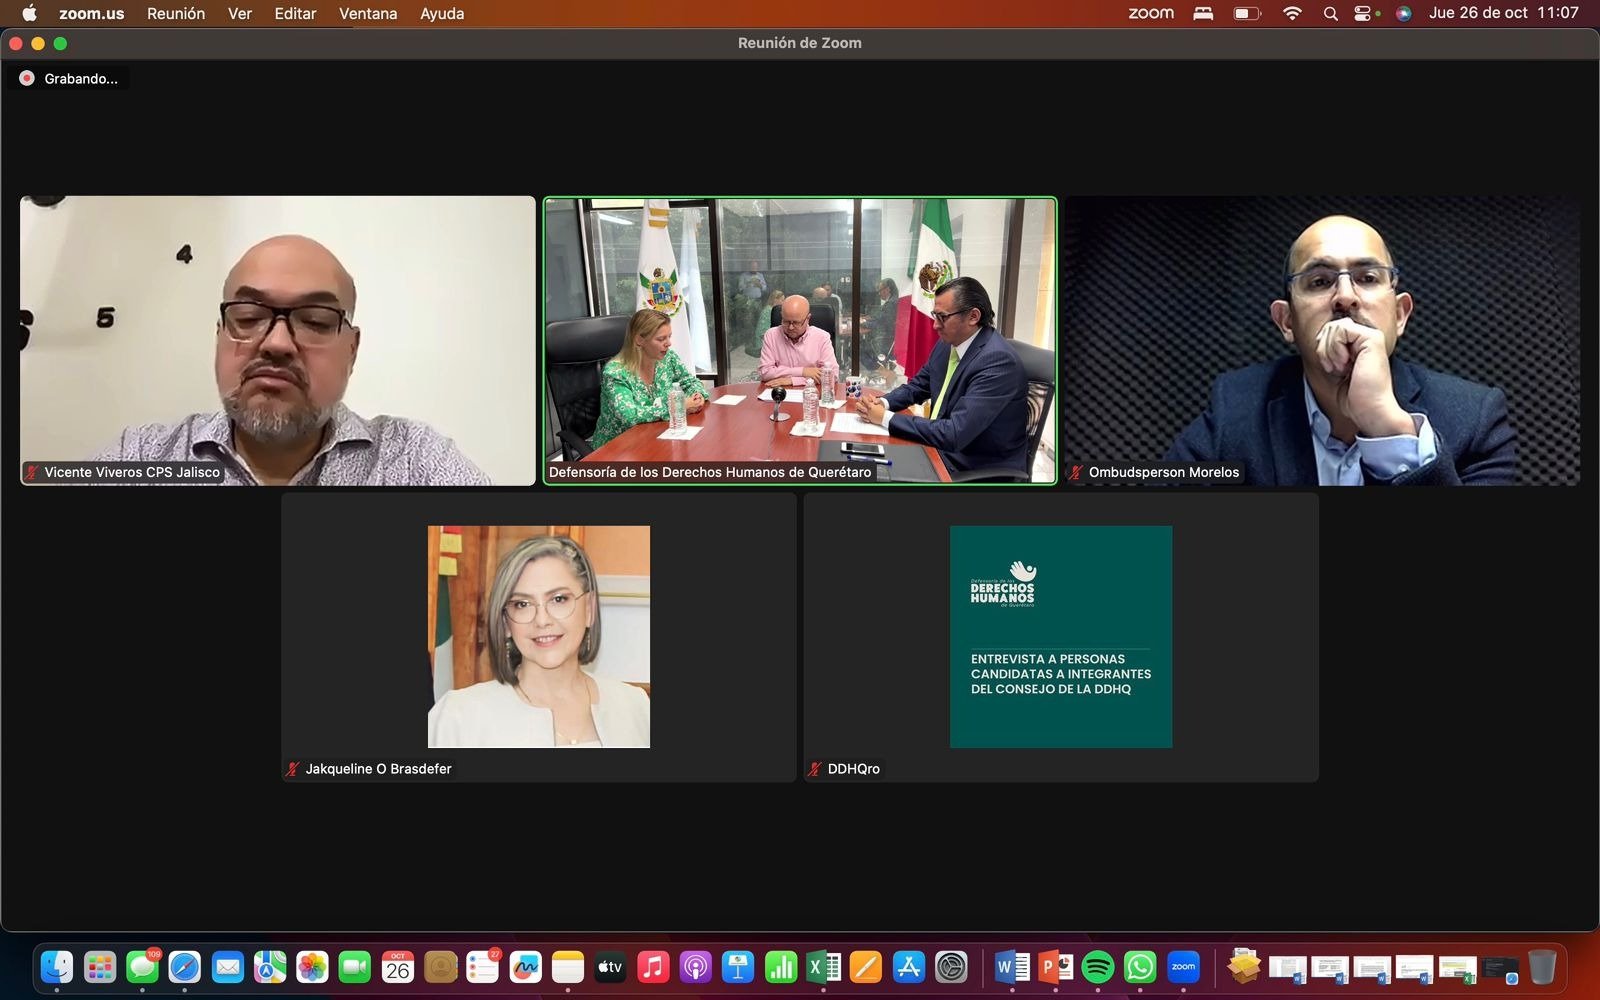Click the Grabando recording indicator
The height and width of the screenshot is (1000, 1600).
[x=69, y=79]
